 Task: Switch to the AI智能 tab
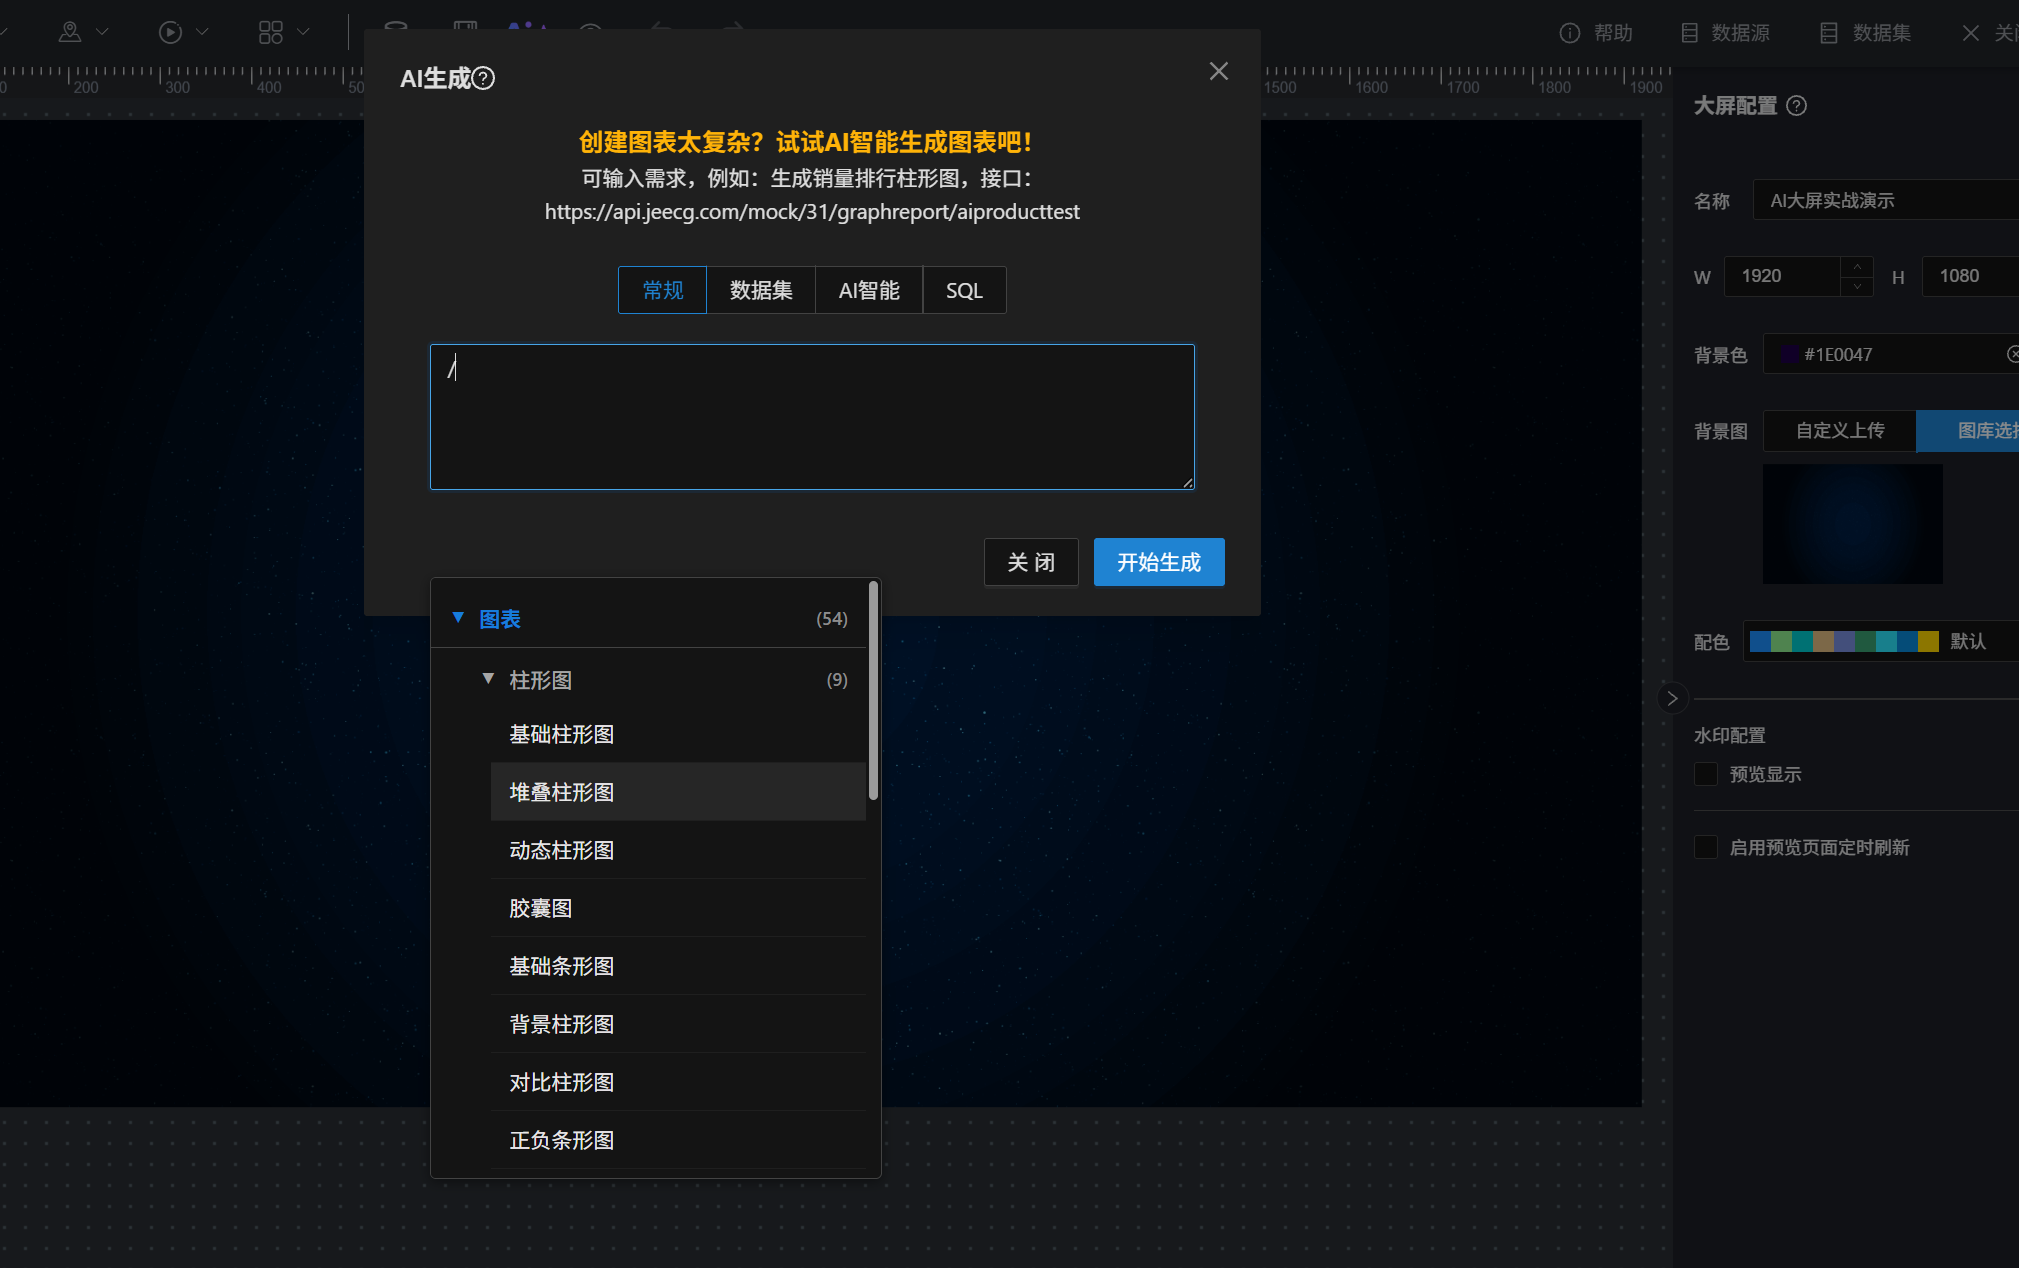pos(868,290)
